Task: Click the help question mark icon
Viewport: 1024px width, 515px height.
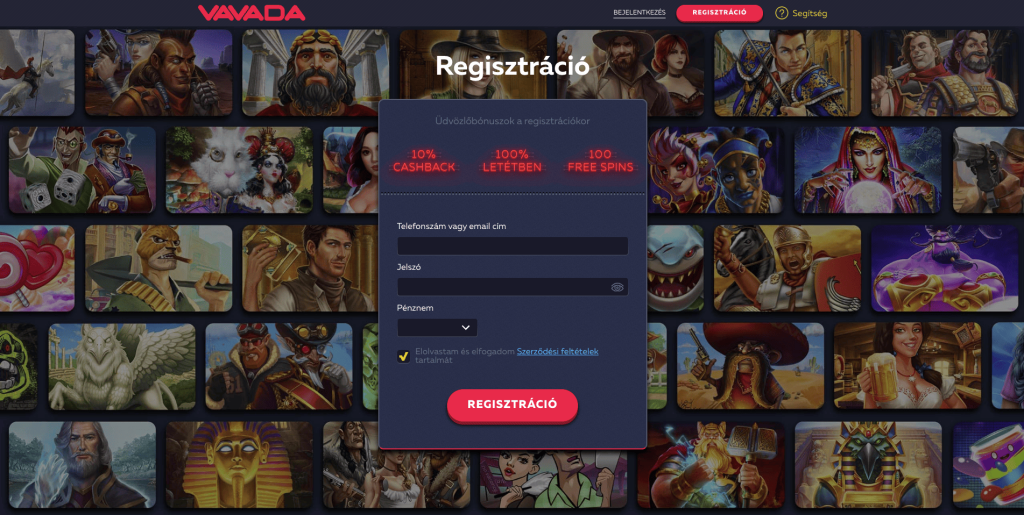Action: 781,13
